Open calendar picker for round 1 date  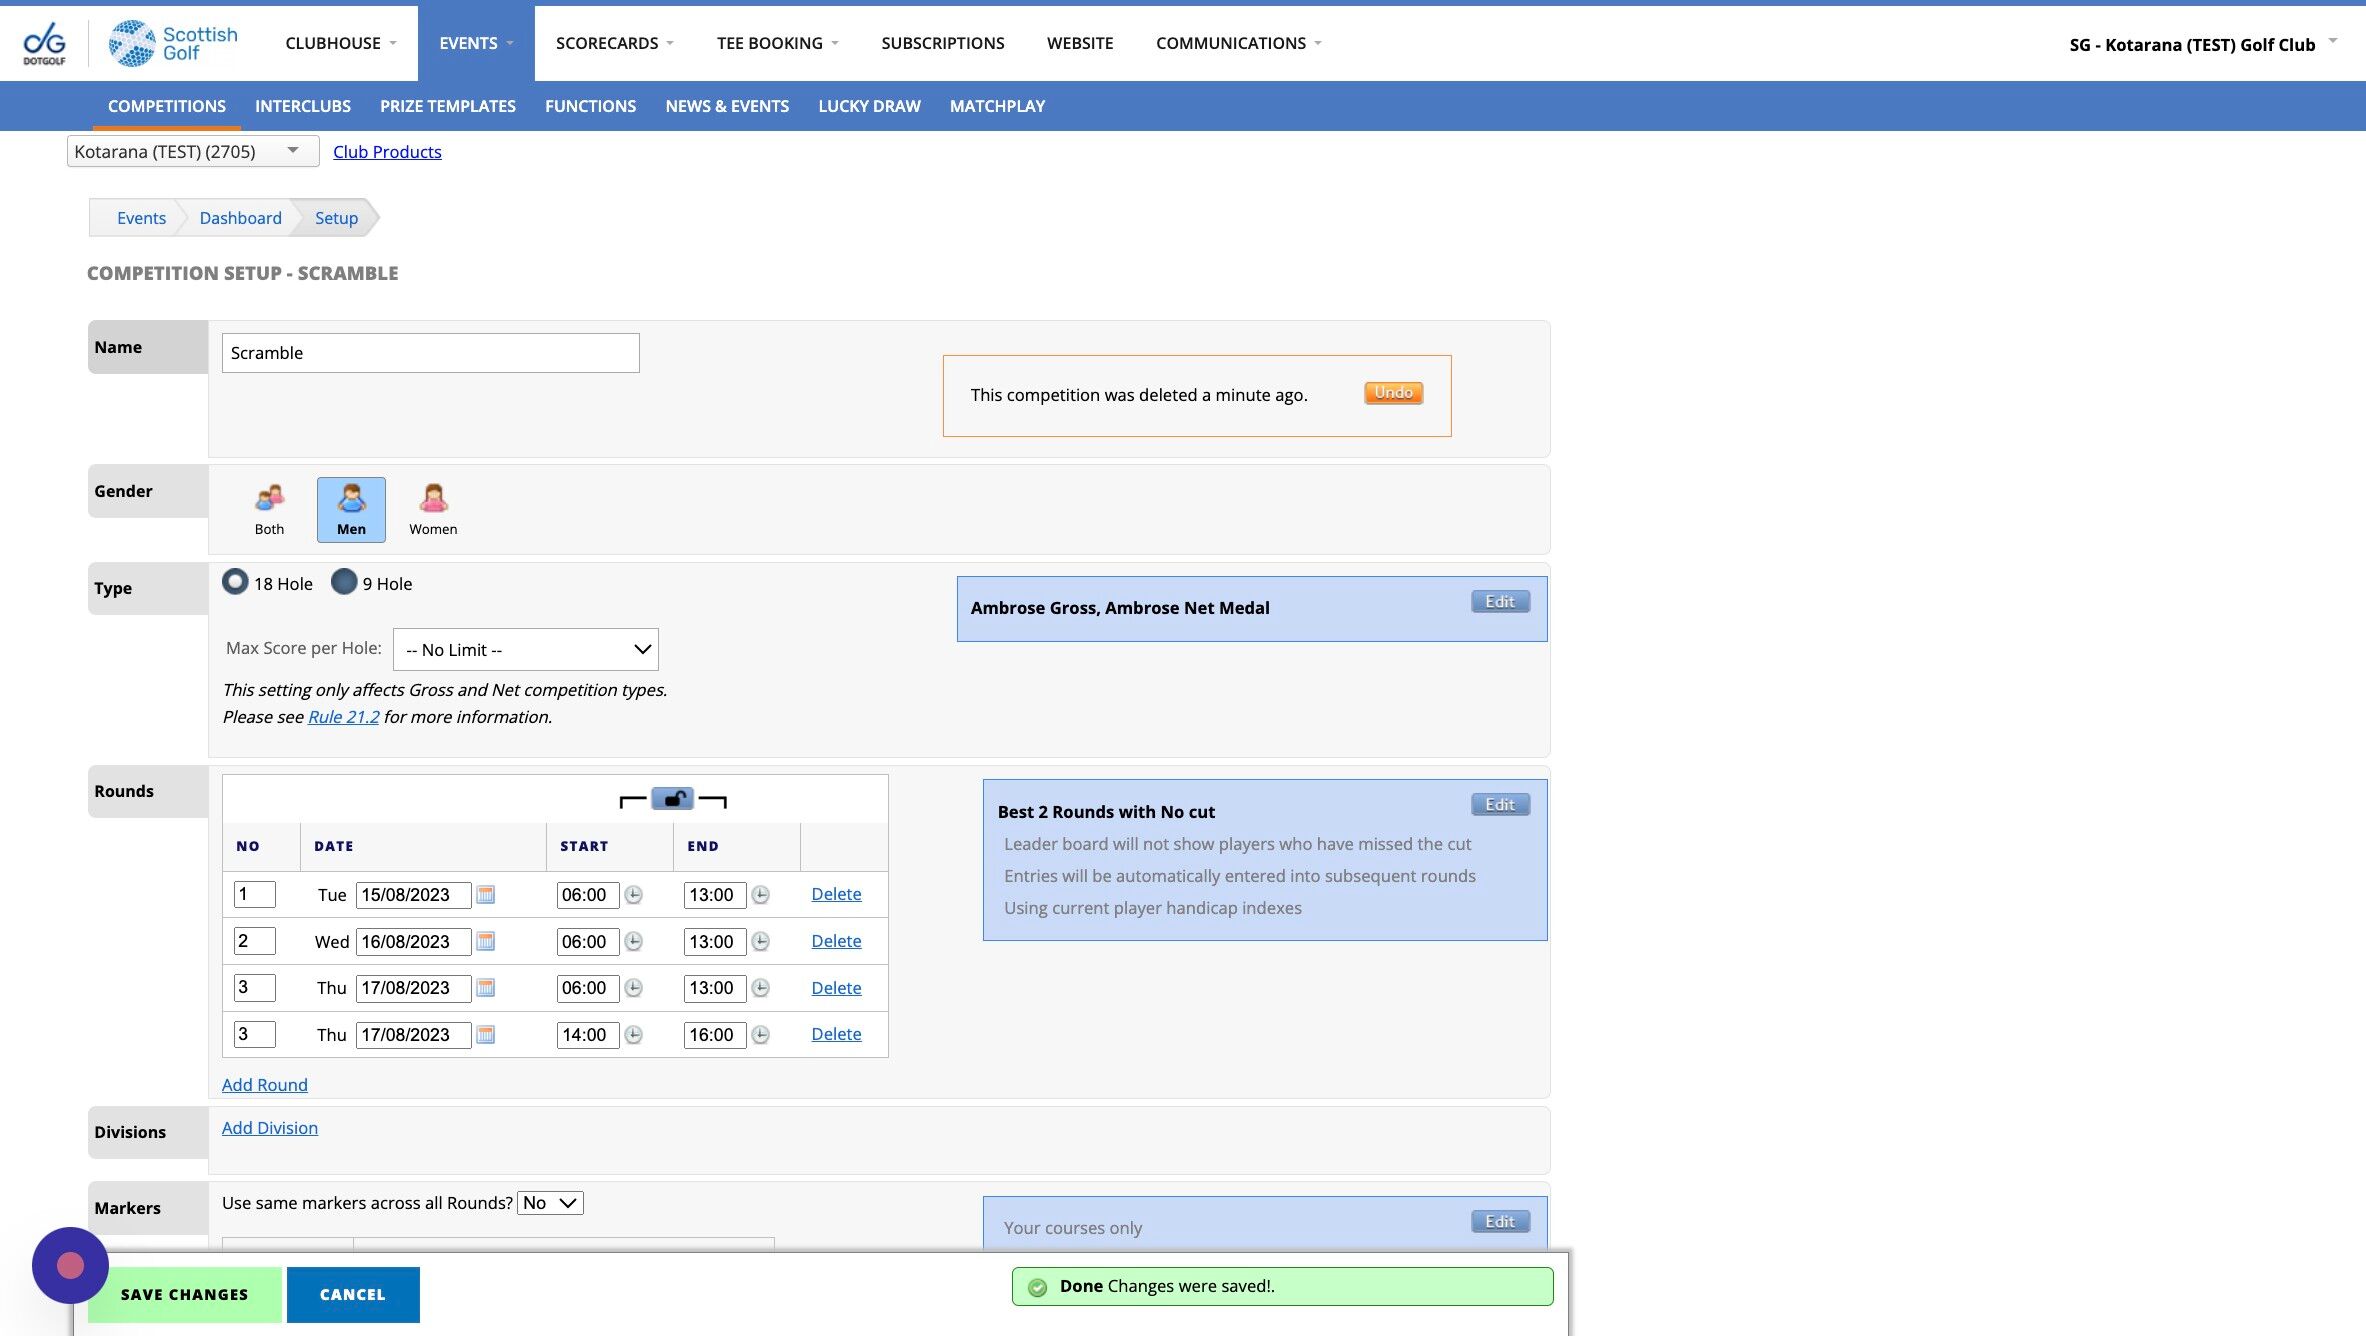486,895
